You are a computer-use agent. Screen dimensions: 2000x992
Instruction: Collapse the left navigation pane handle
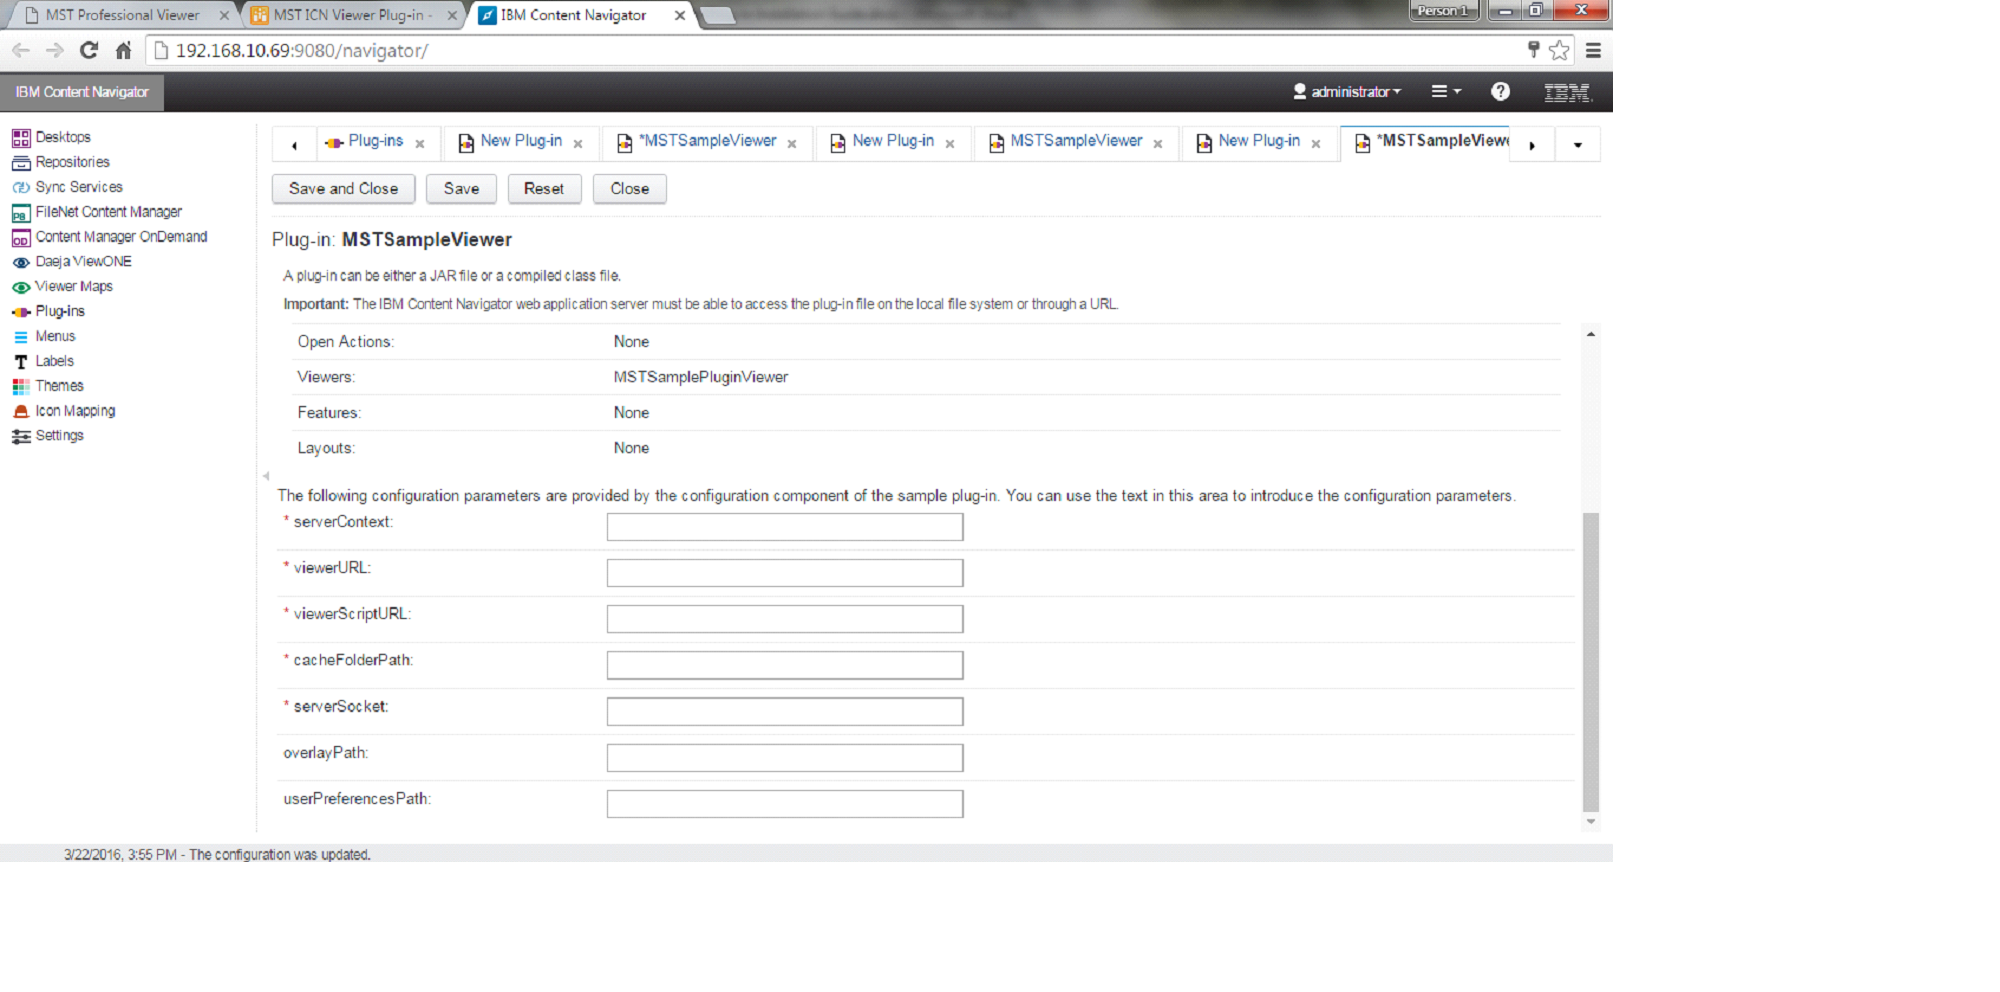coord(266,476)
